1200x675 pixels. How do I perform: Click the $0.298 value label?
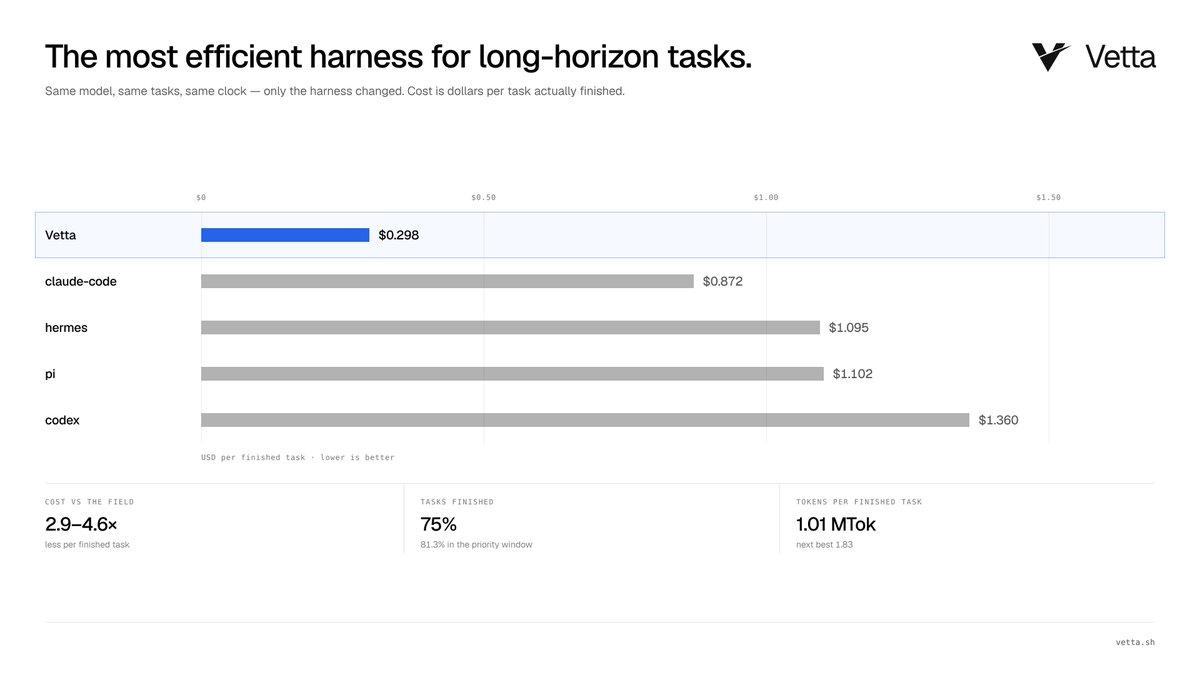[398, 235]
